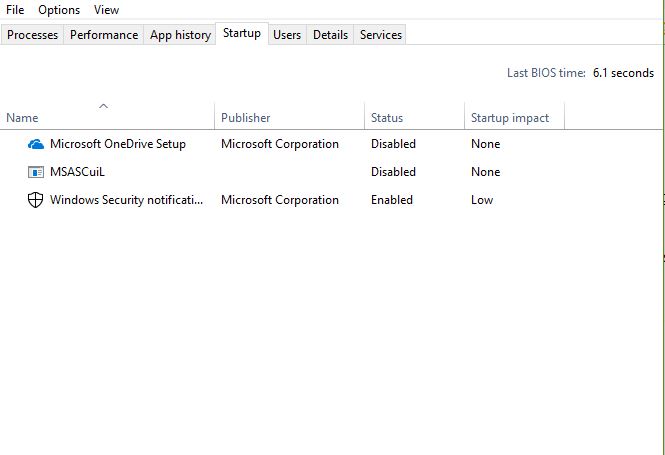Click the sort arrow above Name
Image resolution: width=665 pixels, height=455 pixels.
[x=103, y=106]
